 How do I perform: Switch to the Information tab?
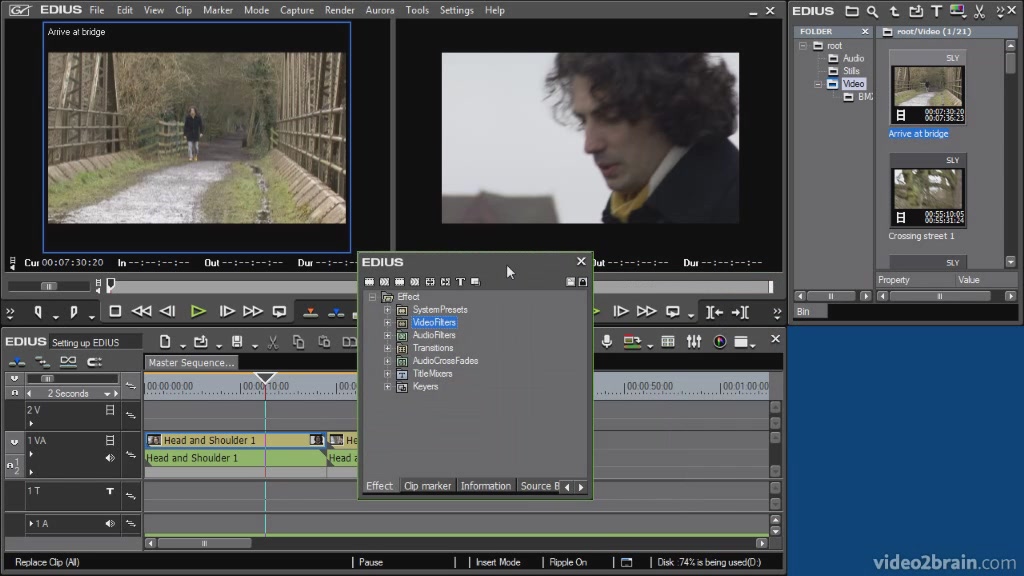tap(485, 486)
